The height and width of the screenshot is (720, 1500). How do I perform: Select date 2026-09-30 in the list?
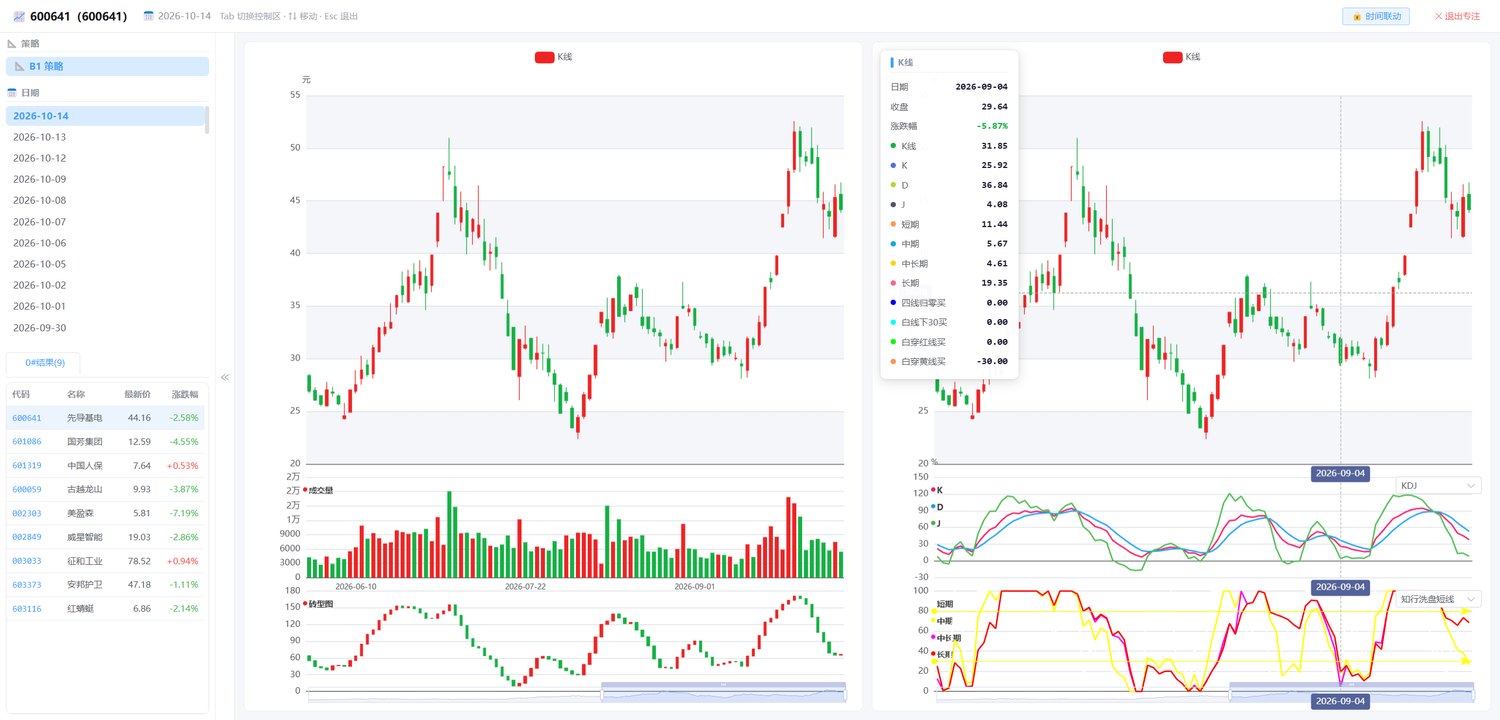104,327
